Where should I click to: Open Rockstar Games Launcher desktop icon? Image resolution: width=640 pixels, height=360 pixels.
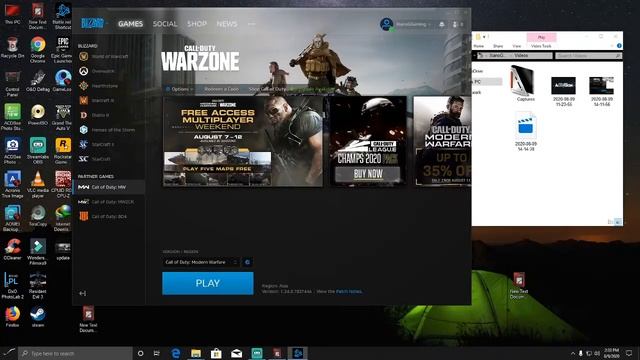pos(63,150)
